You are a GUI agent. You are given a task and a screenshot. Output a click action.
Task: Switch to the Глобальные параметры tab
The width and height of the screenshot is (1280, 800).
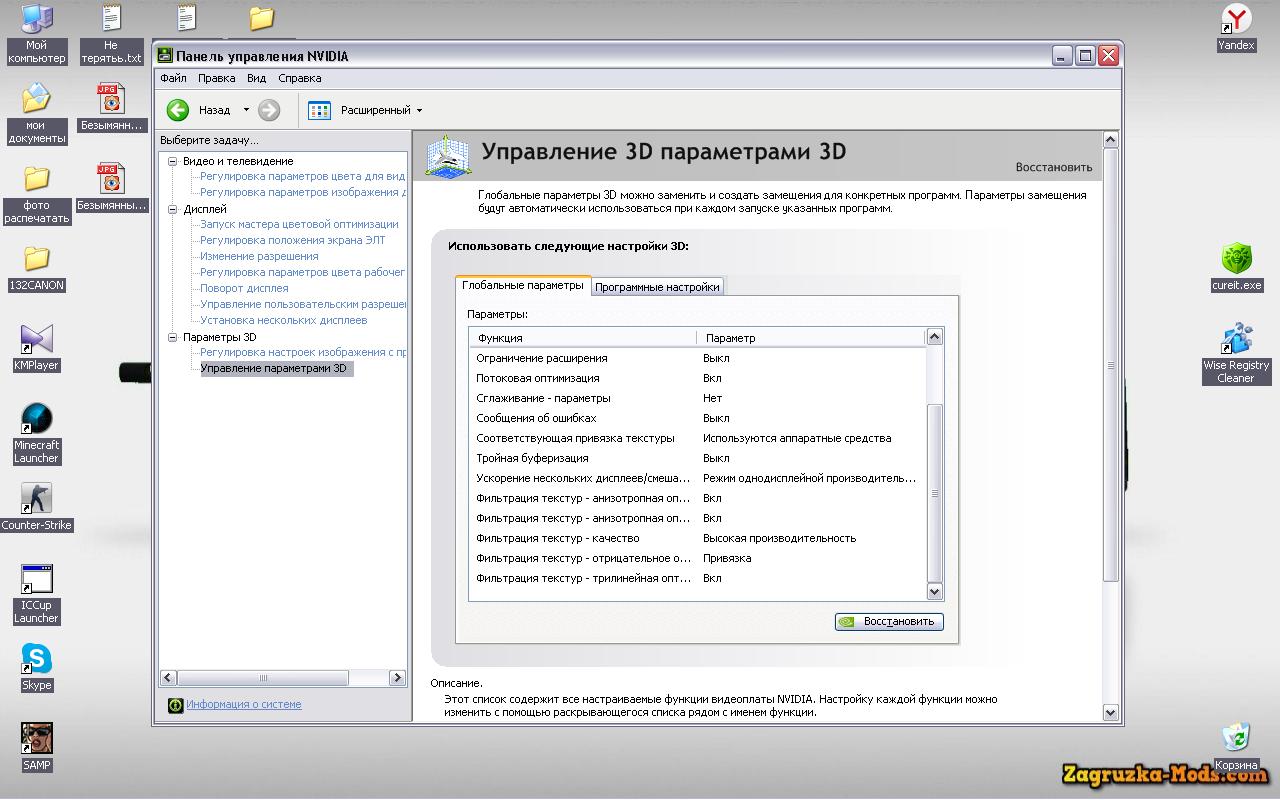tap(523, 285)
